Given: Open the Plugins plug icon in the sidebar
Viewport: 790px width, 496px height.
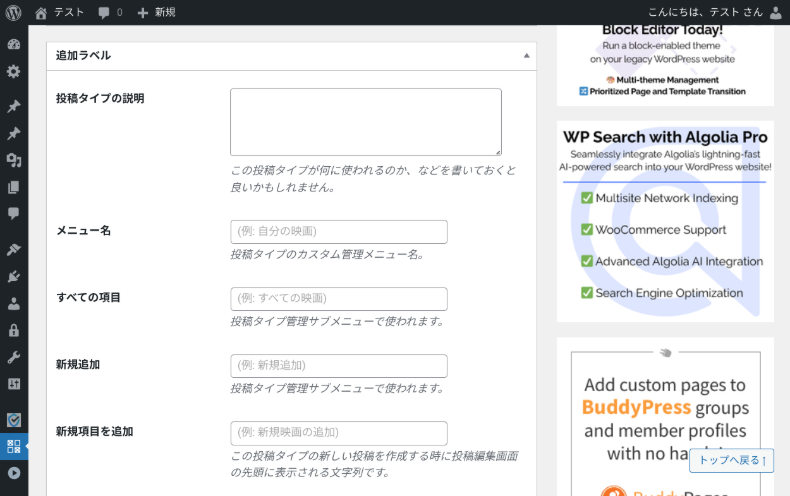Looking at the screenshot, I should [14, 276].
